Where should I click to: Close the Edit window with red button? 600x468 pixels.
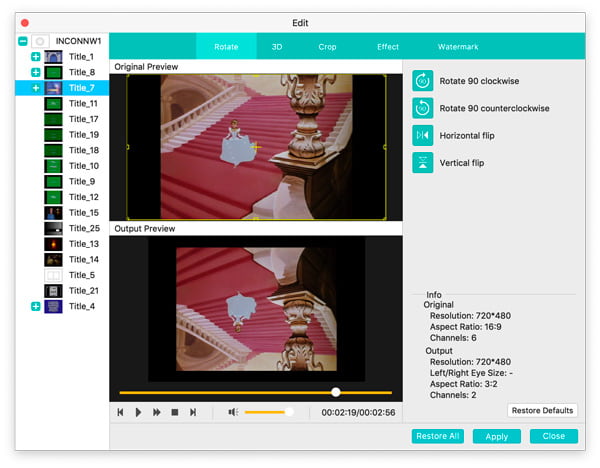pyautogui.click(x=25, y=23)
